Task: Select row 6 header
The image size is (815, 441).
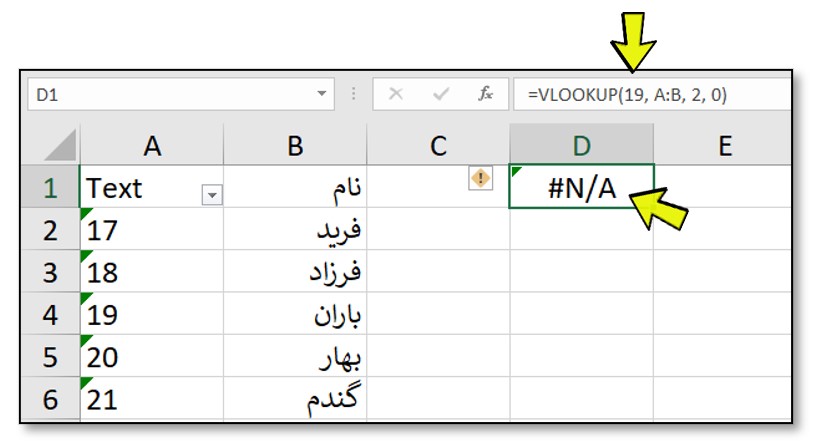Action: pos(50,399)
